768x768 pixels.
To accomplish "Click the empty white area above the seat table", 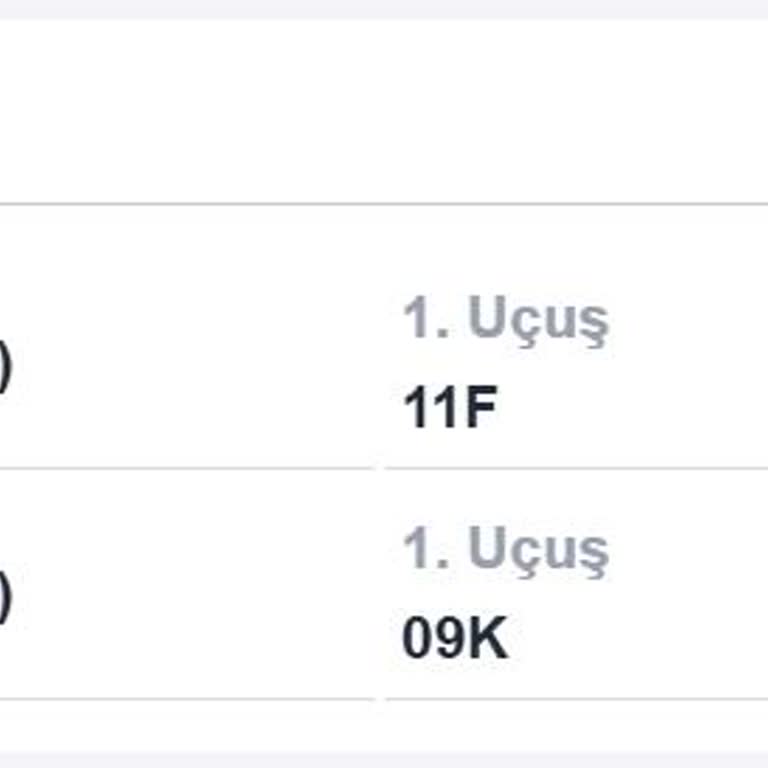I will (384, 110).
